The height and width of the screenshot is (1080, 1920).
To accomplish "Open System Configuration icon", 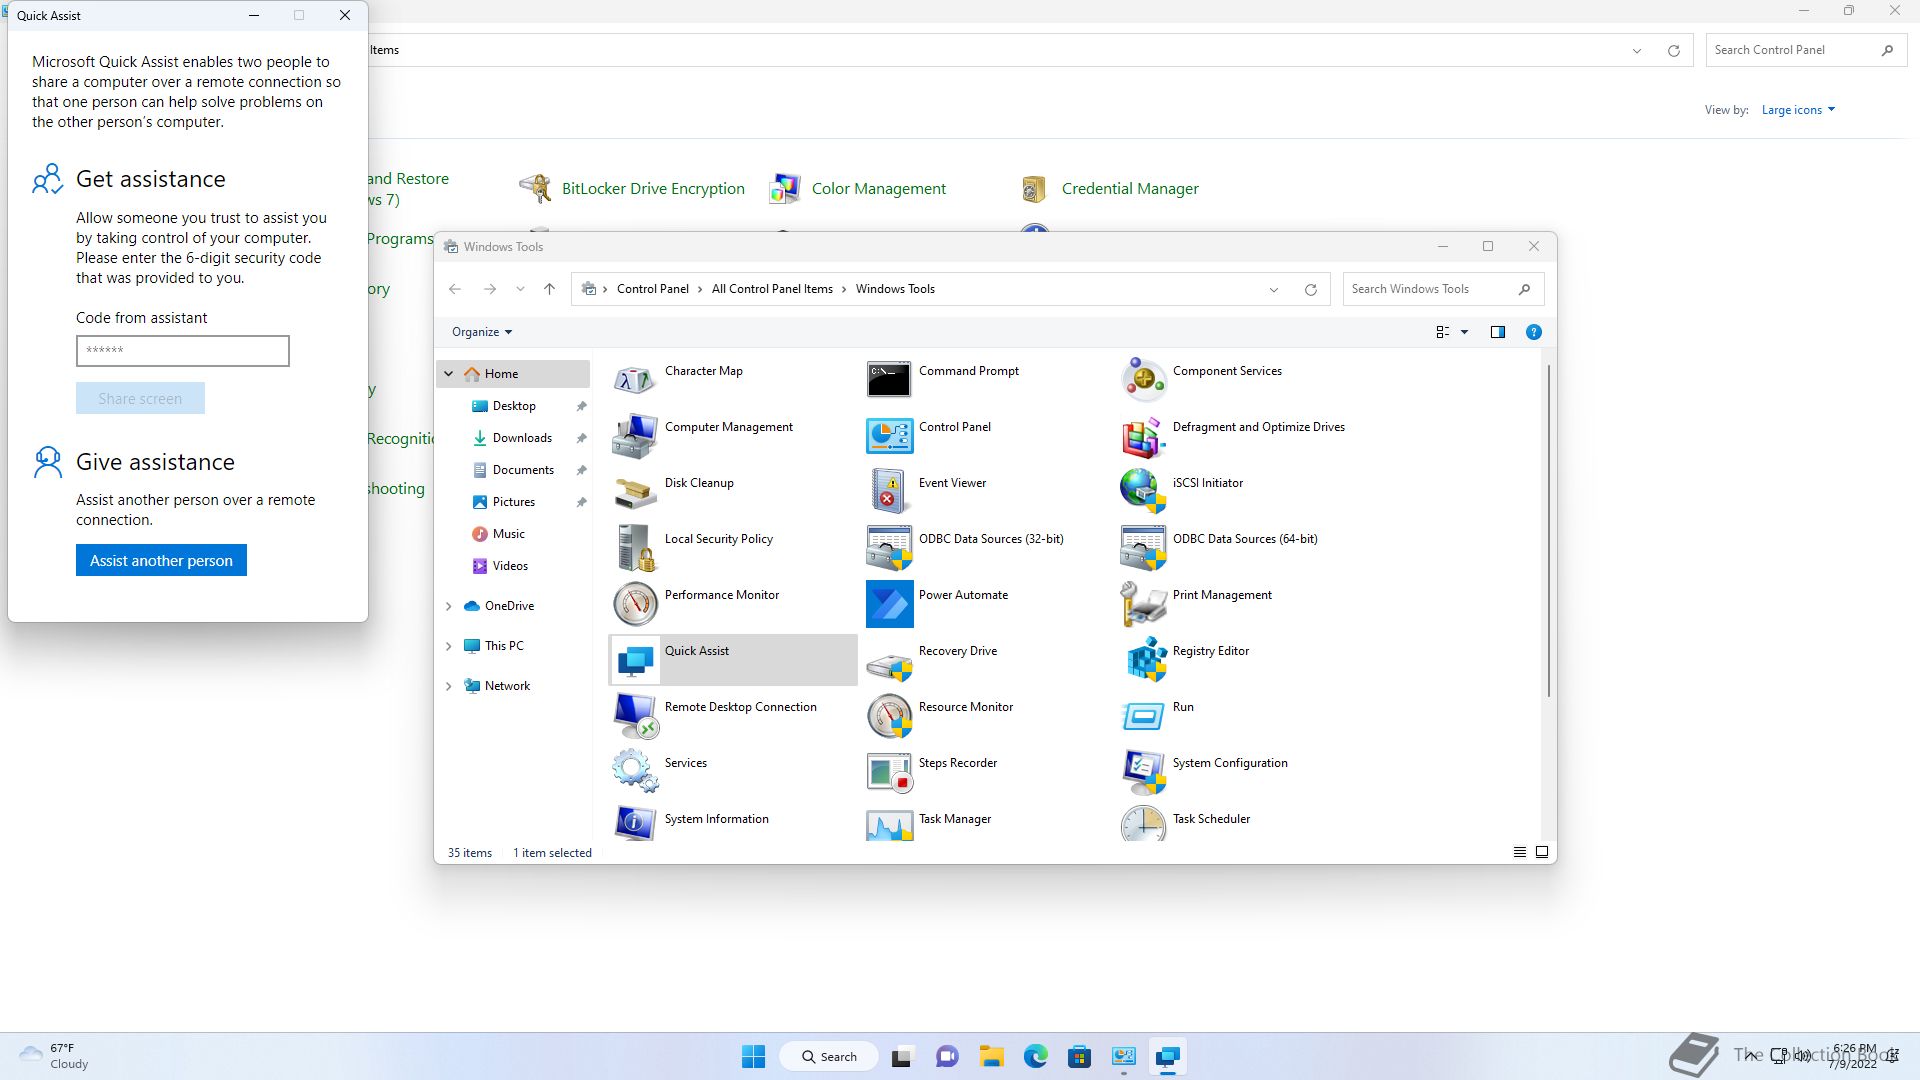I will (1143, 771).
